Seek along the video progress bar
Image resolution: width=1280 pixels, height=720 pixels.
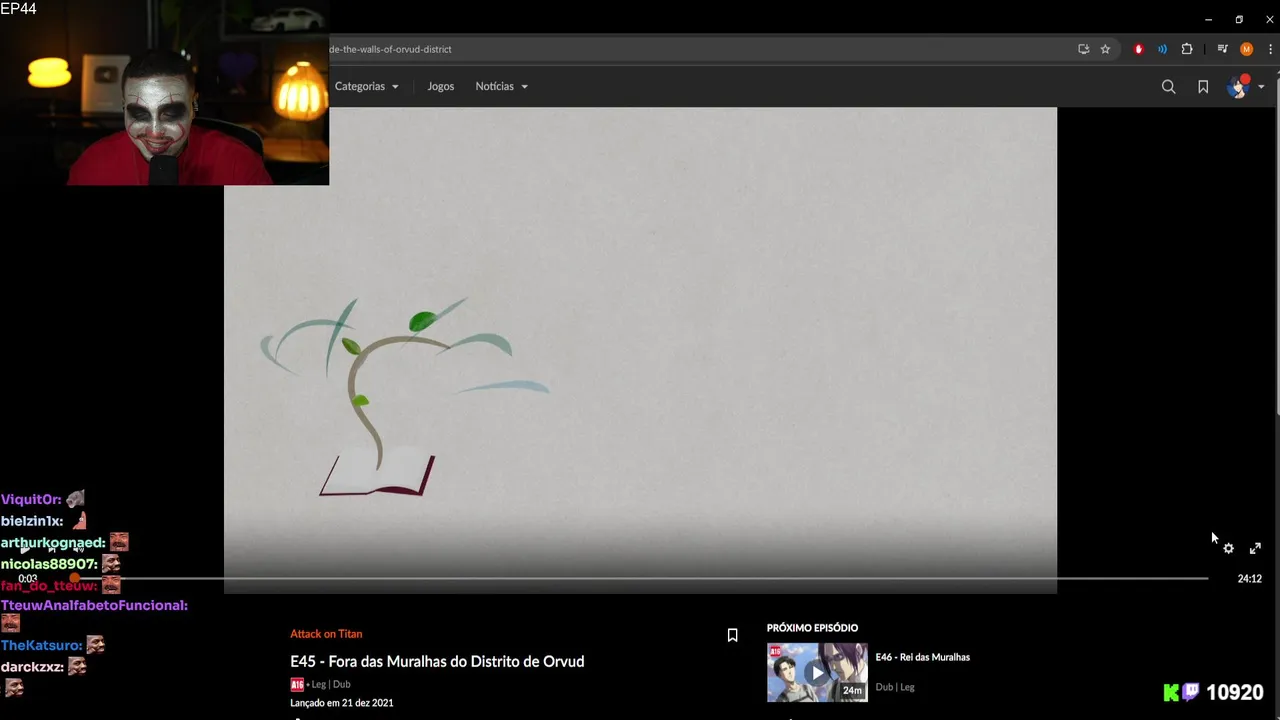point(640,578)
